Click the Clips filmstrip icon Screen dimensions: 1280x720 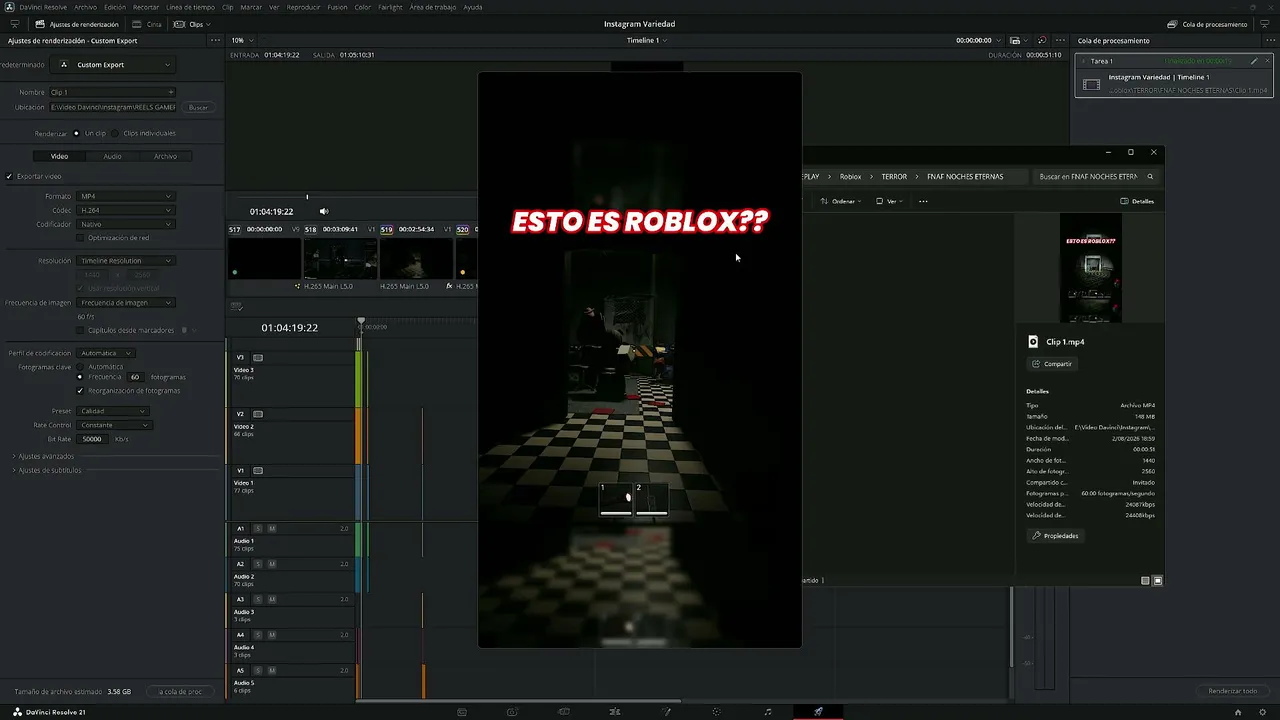point(179,24)
